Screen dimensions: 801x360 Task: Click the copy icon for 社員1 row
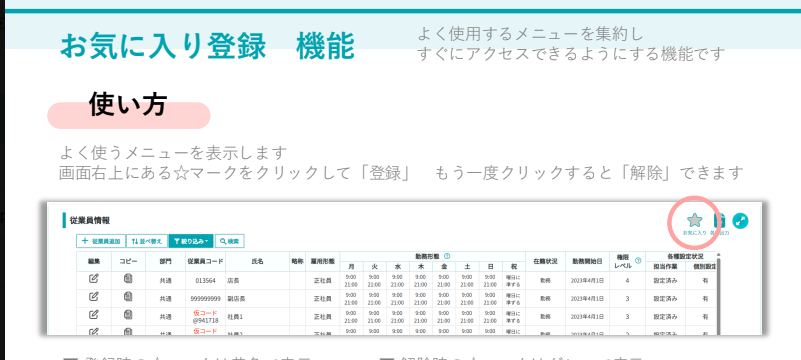pos(128,315)
